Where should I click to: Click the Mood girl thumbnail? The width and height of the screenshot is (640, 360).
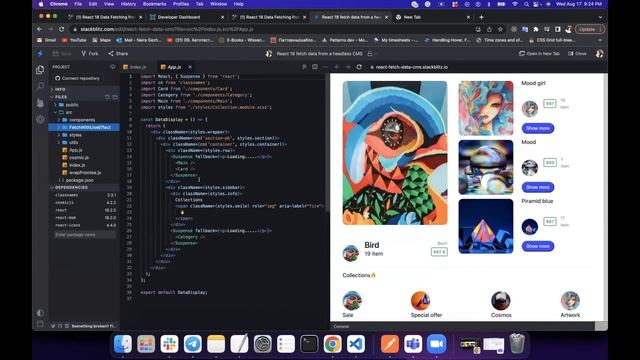point(486,108)
